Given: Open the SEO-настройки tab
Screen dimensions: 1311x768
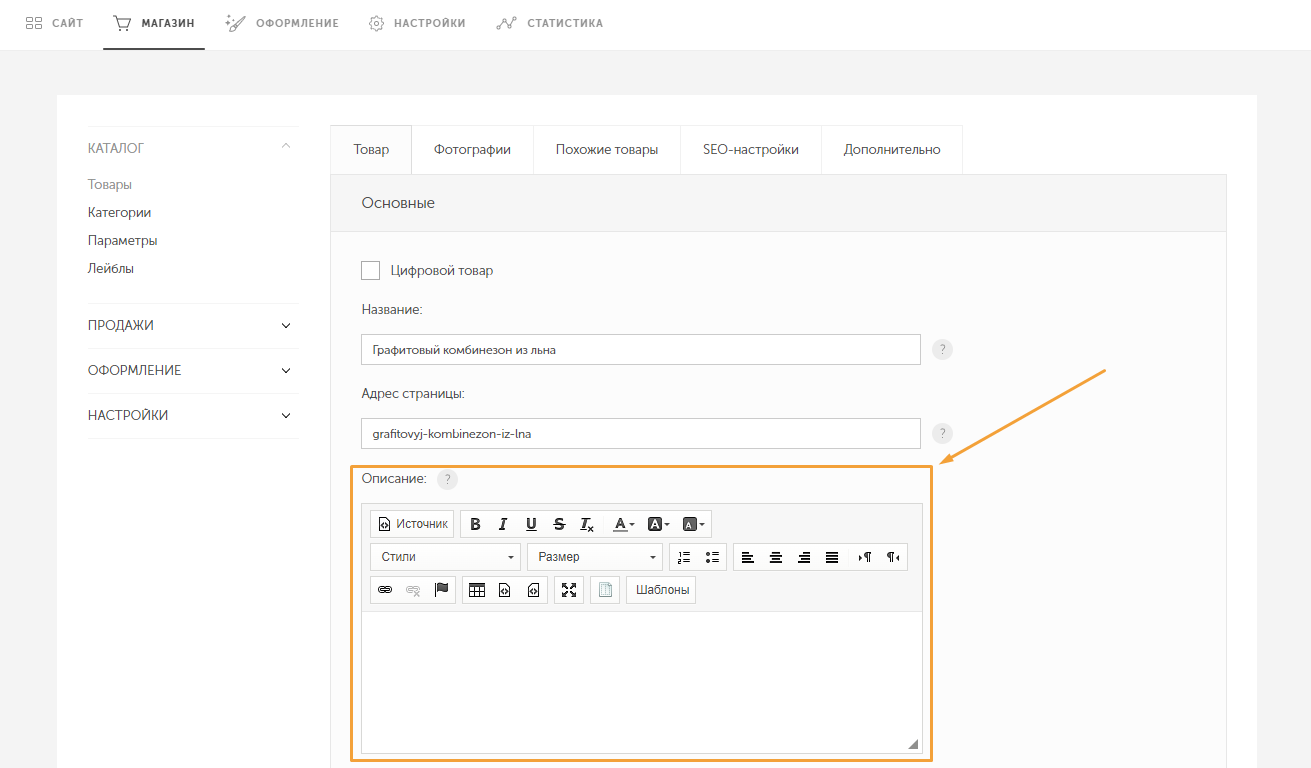Looking at the screenshot, I should [x=751, y=150].
